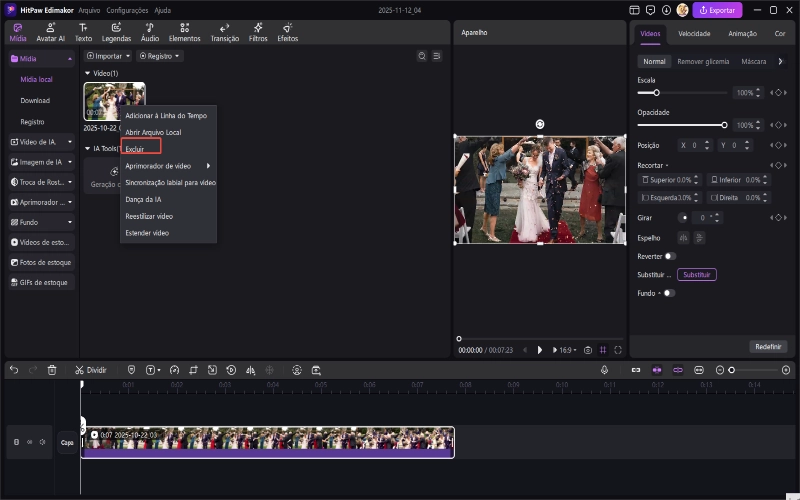
Task: Open the 16:9 aspect ratio dropdown
Action: point(566,350)
